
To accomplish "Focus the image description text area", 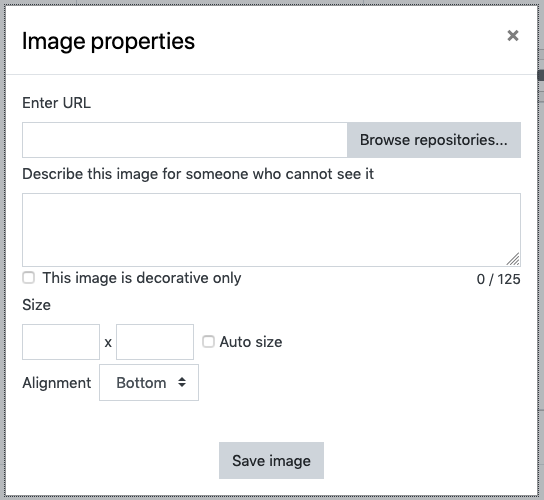I will pos(271,230).
